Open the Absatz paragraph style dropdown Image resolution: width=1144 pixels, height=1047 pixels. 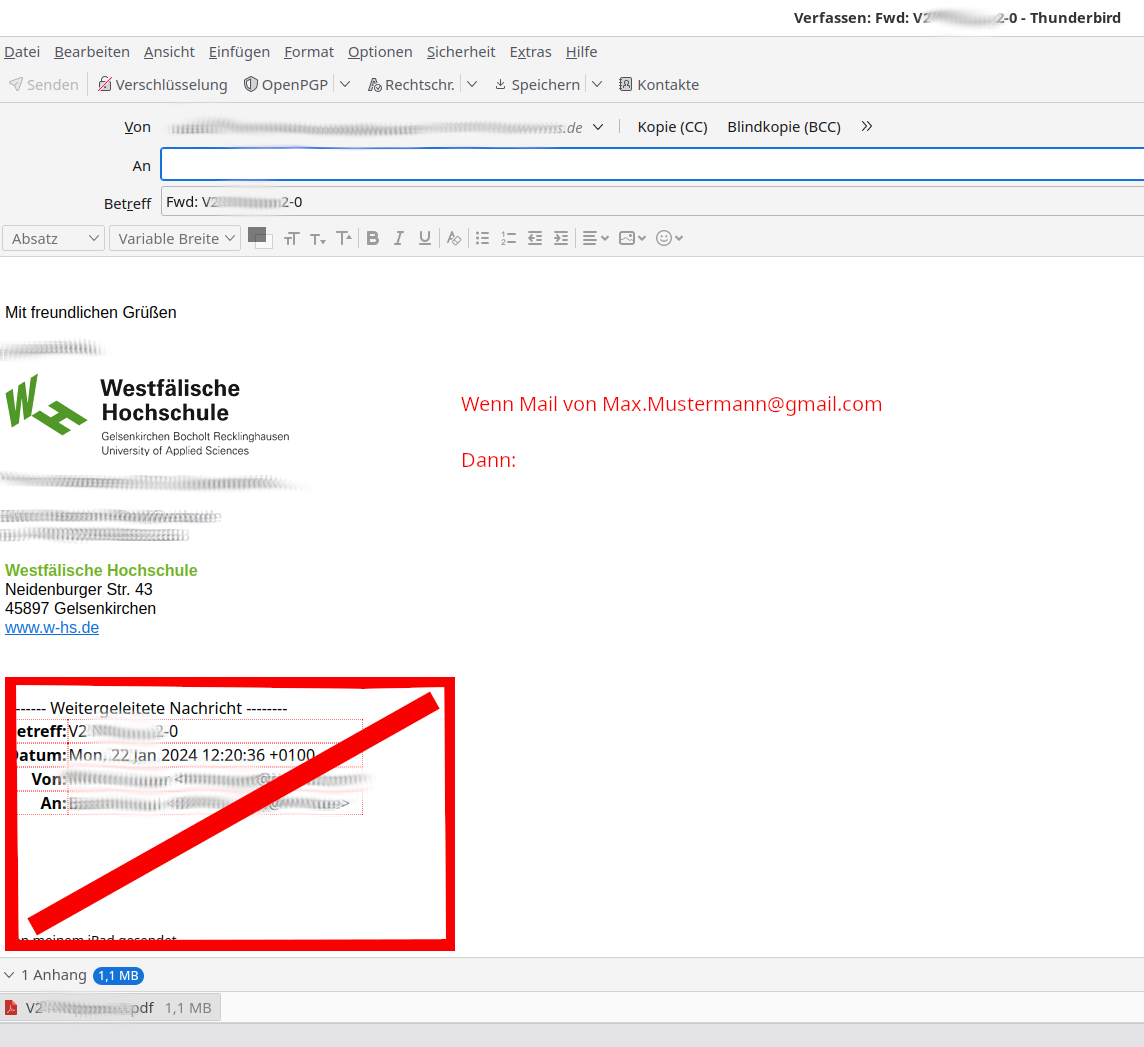tap(54, 238)
